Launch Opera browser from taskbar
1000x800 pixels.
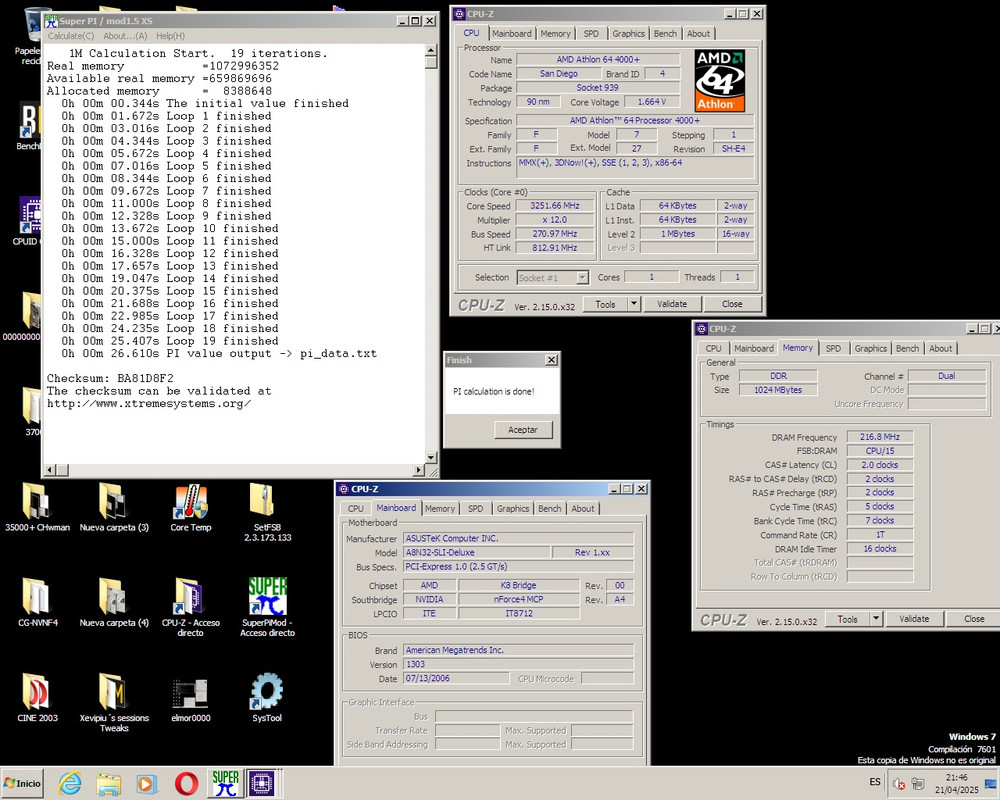(186, 783)
